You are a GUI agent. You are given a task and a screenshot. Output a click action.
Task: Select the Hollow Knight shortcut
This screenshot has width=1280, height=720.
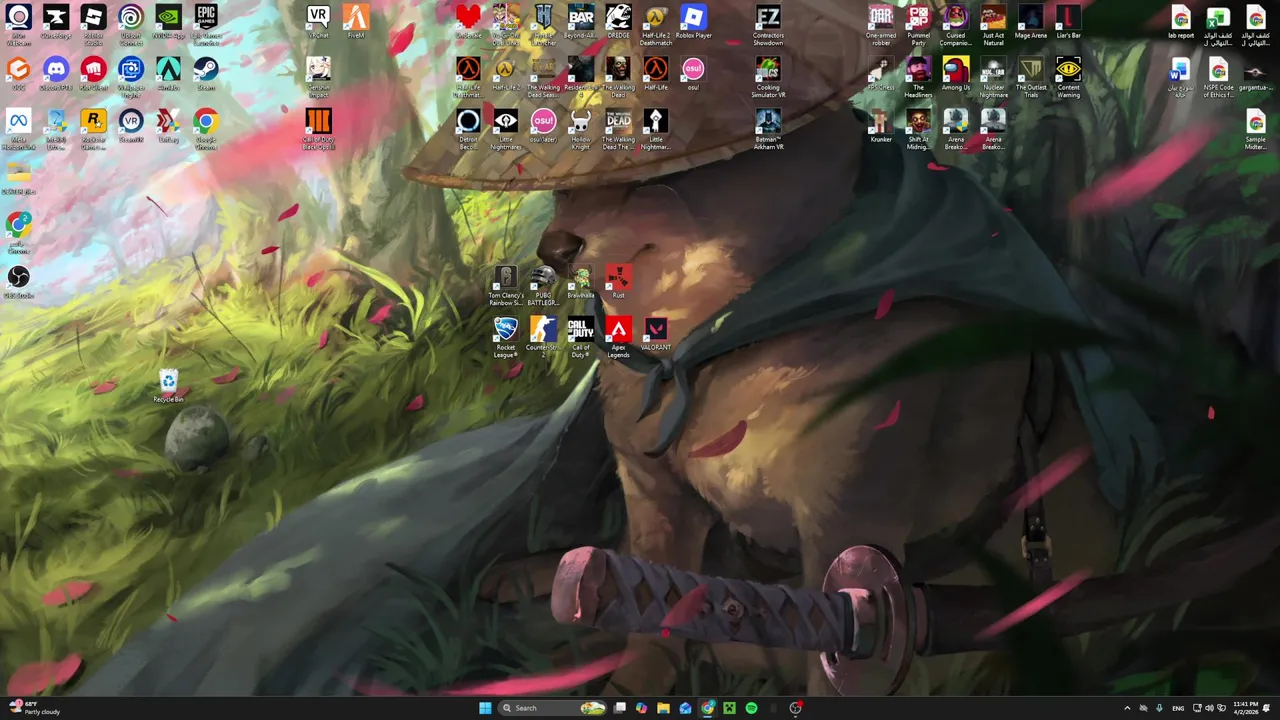point(581,128)
